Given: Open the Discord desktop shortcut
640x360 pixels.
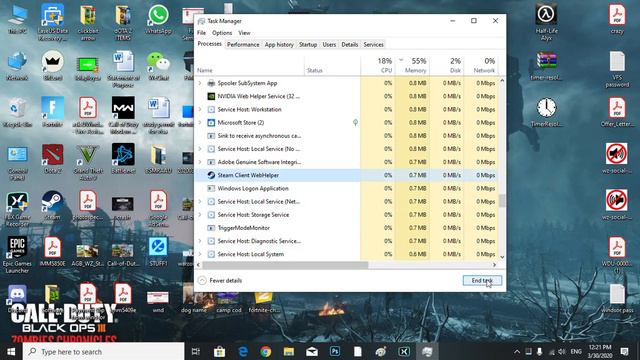Looking at the screenshot, I should tap(17, 297).
